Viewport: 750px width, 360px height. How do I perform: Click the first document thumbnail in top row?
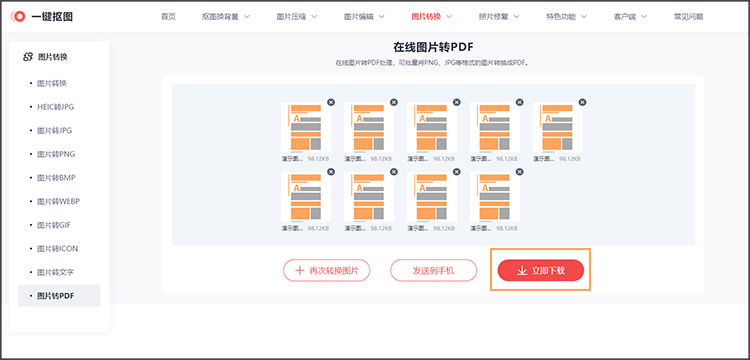point(306,127)
